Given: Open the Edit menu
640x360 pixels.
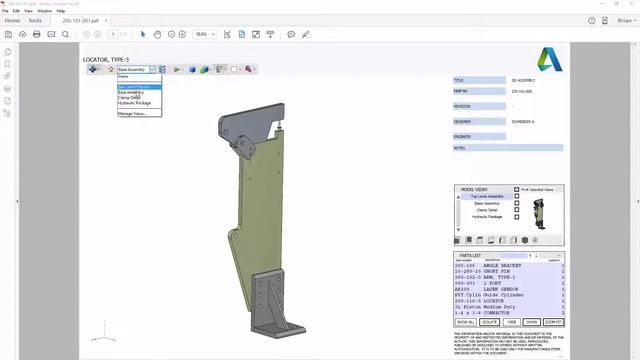Looking at the screenshot, I should pos(16,11).
